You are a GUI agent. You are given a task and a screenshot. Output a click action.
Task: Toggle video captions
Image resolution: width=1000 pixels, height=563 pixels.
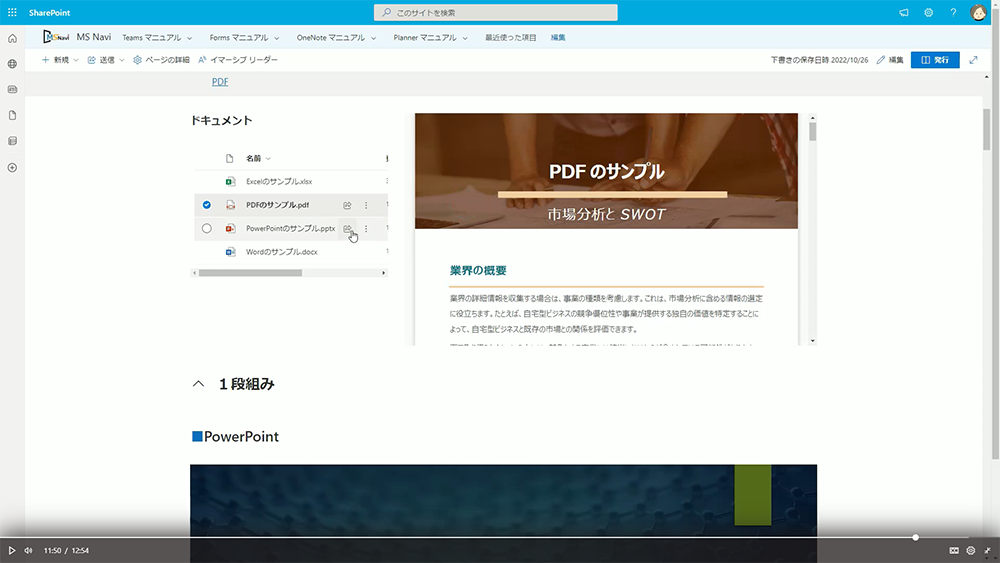(953, 550)
